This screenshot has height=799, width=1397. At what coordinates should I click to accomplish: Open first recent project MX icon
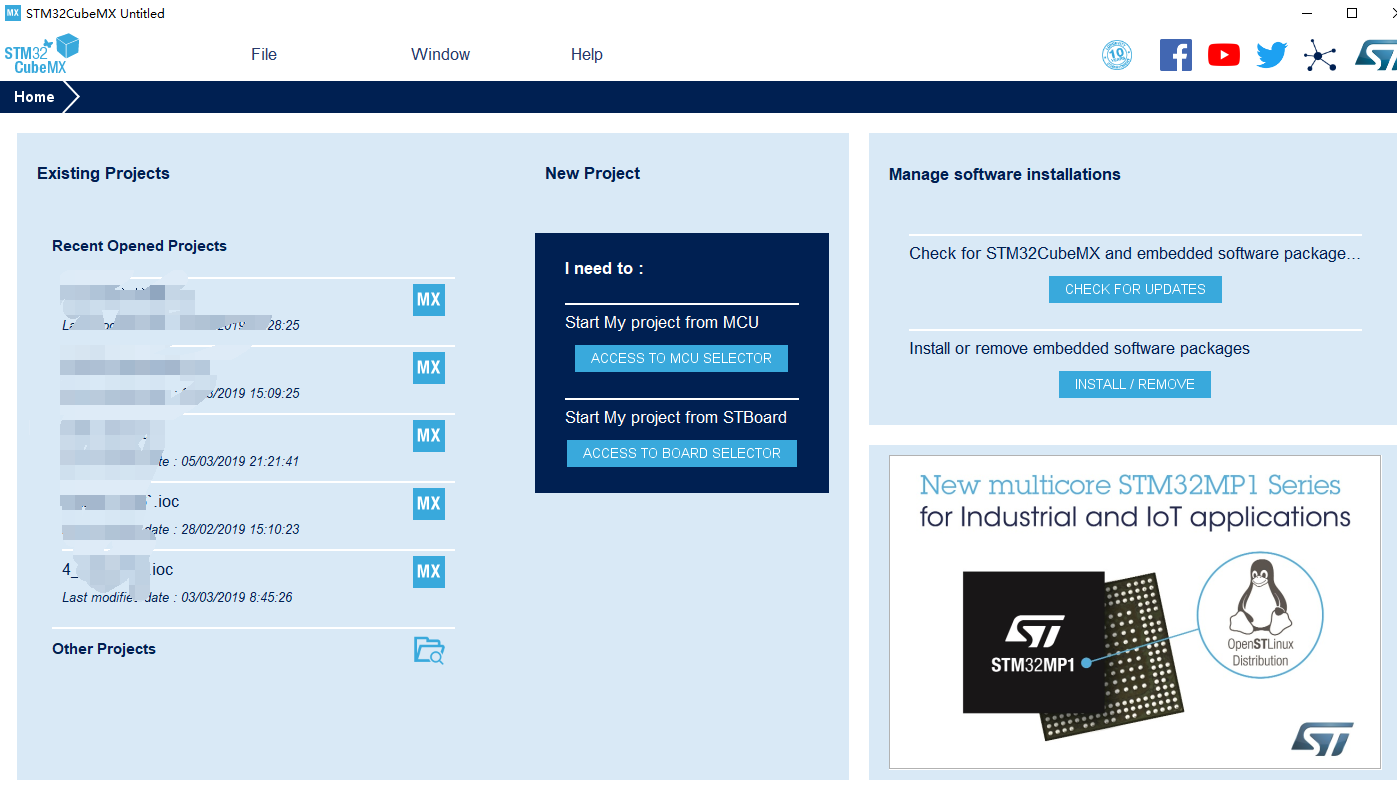[x=429, y=300]
